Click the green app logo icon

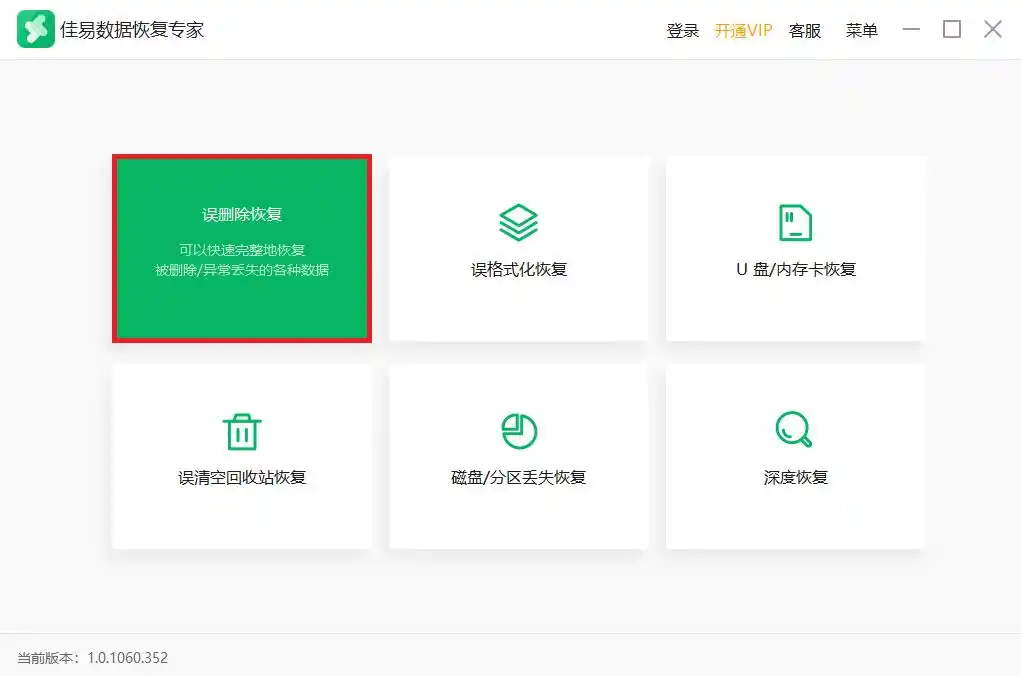[x=36, y=30]
